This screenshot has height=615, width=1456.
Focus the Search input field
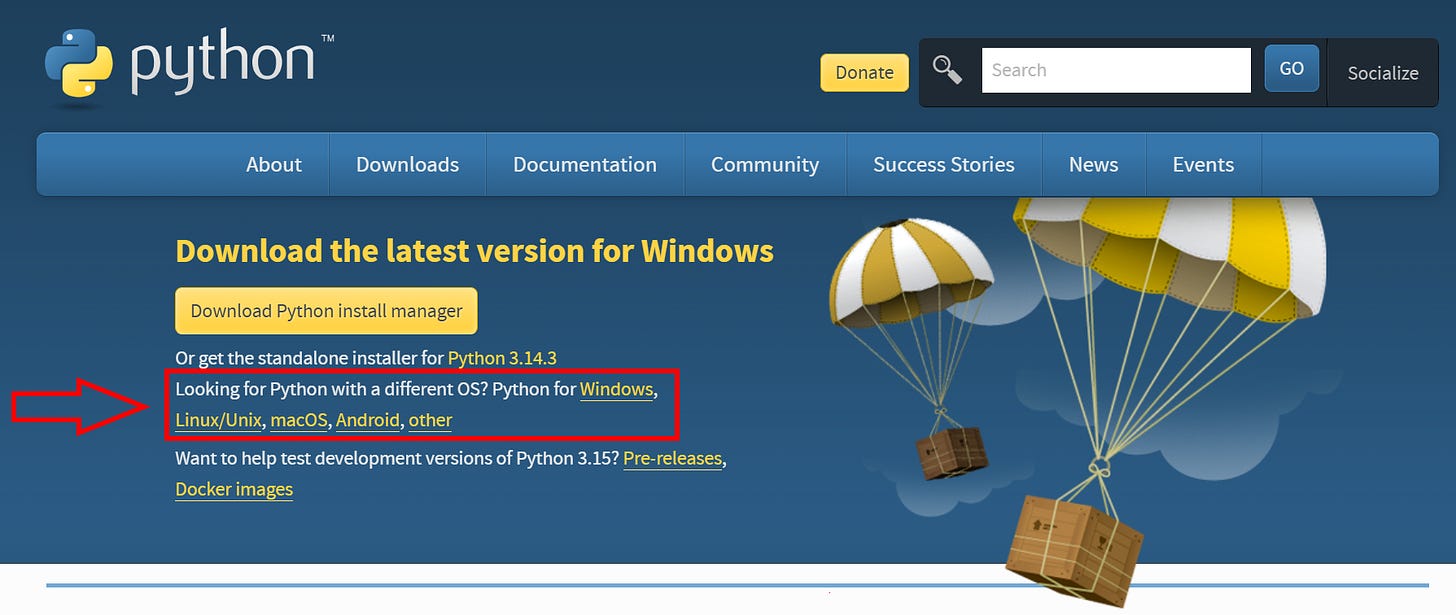coord(1116,70)
